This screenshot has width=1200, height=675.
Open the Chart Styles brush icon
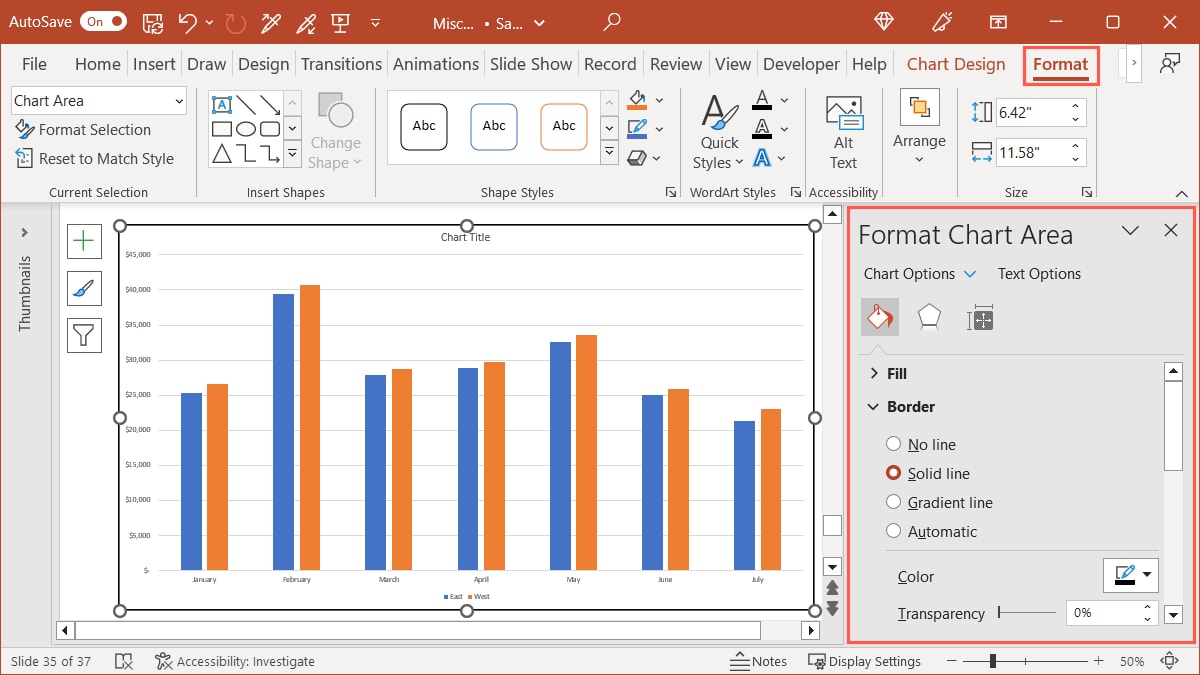pos(84,288)
